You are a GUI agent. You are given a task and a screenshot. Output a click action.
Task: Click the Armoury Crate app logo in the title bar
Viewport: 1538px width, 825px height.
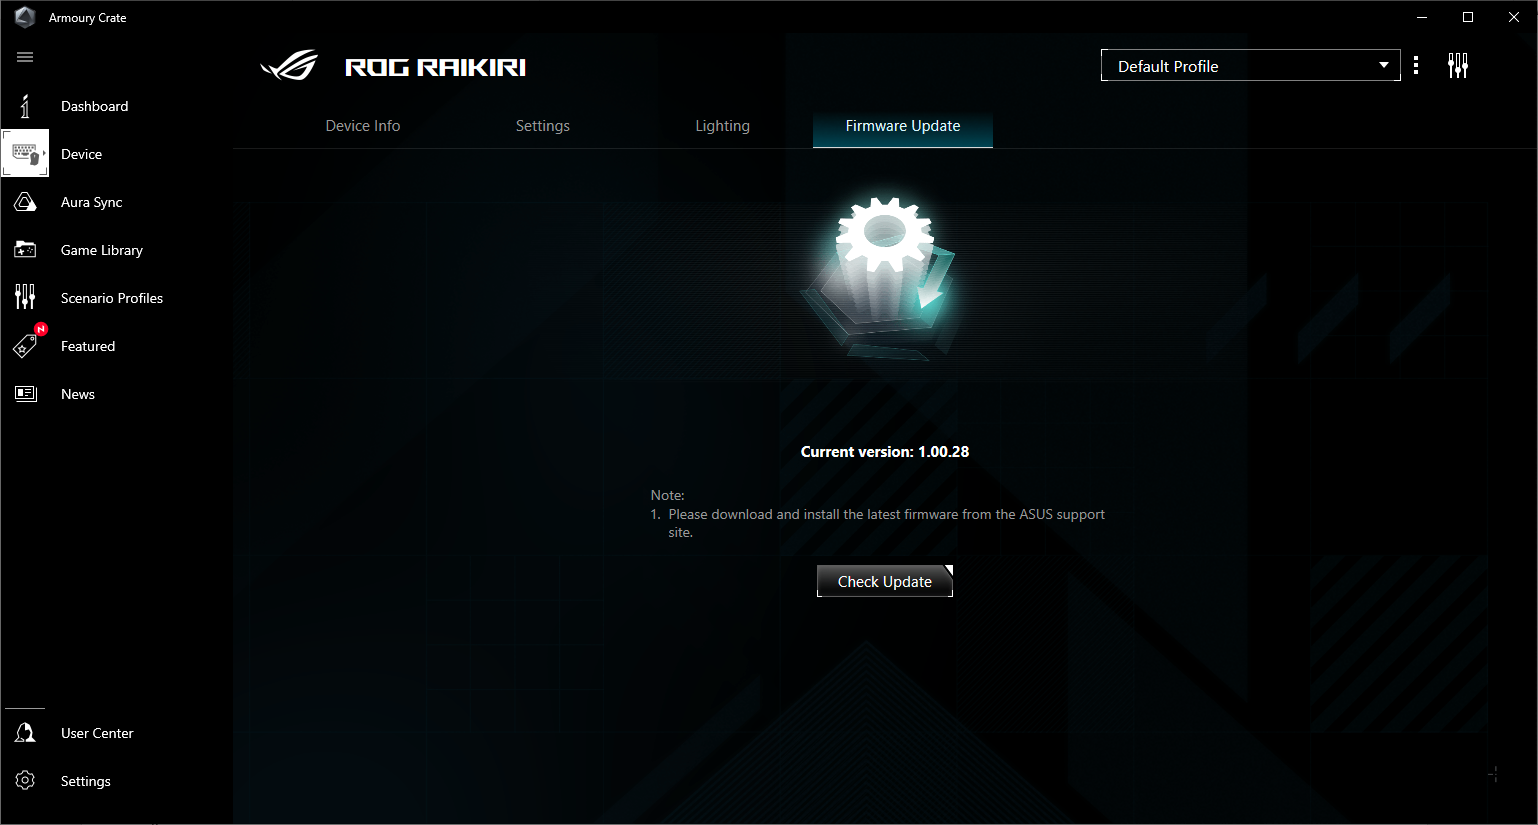pyautogui.click(x=25, y=17)
